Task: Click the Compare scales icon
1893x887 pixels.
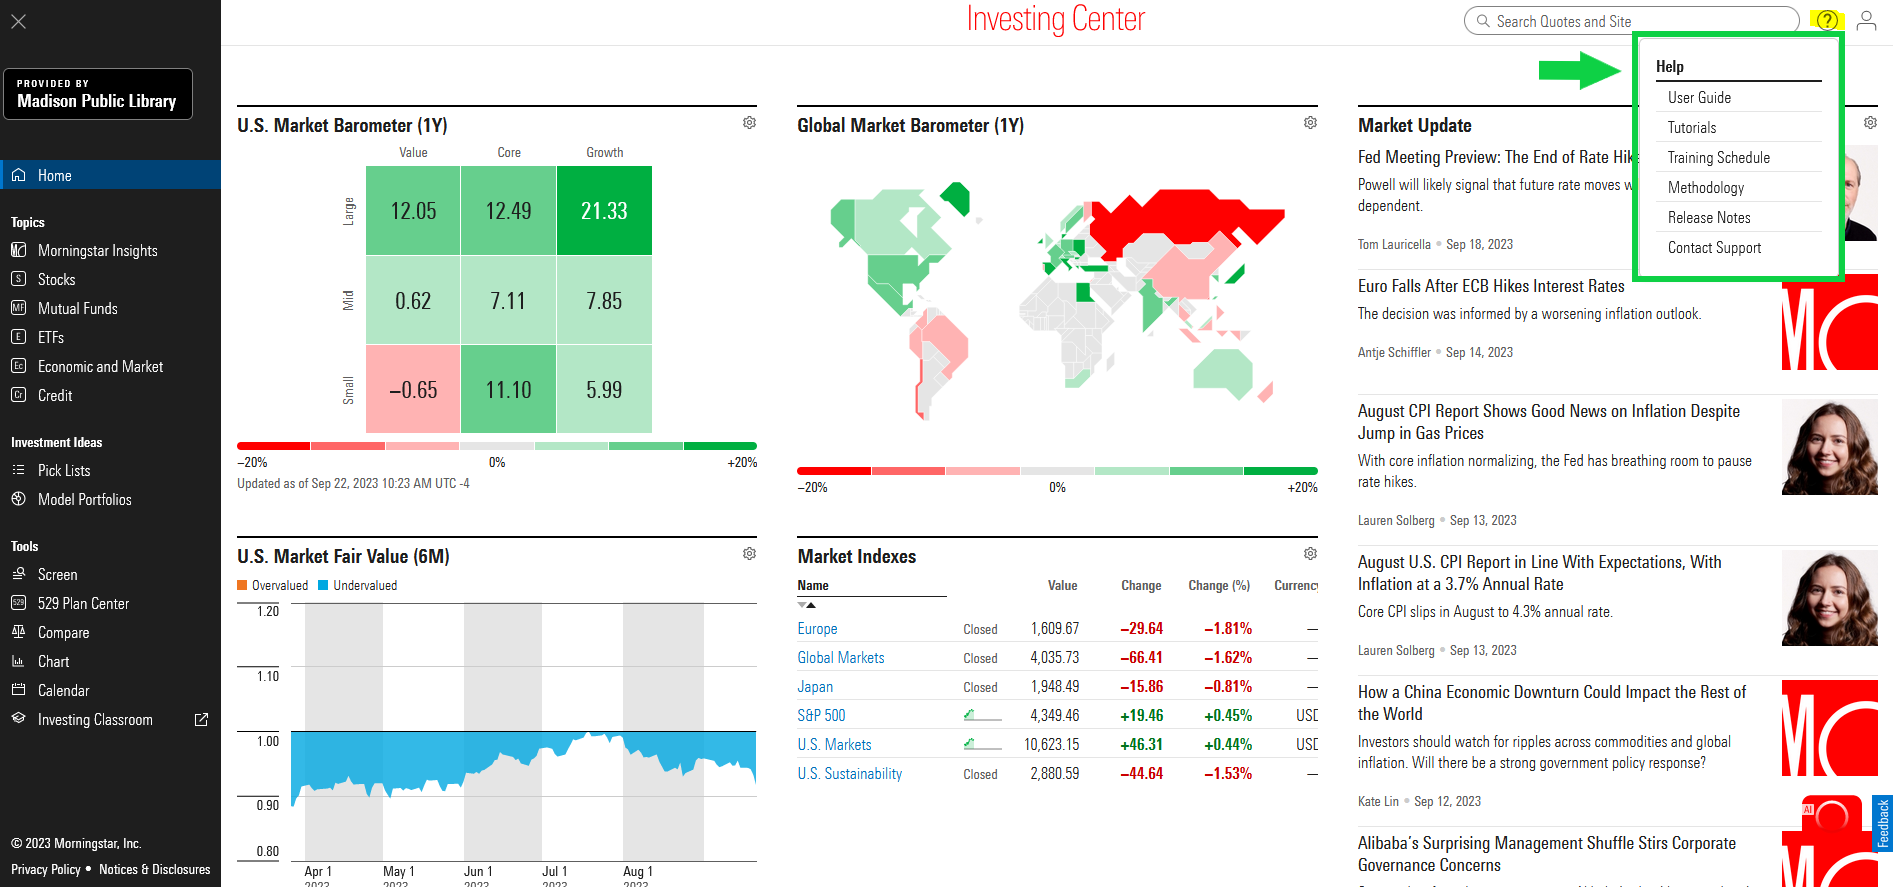Action: [x=18, y=632]
